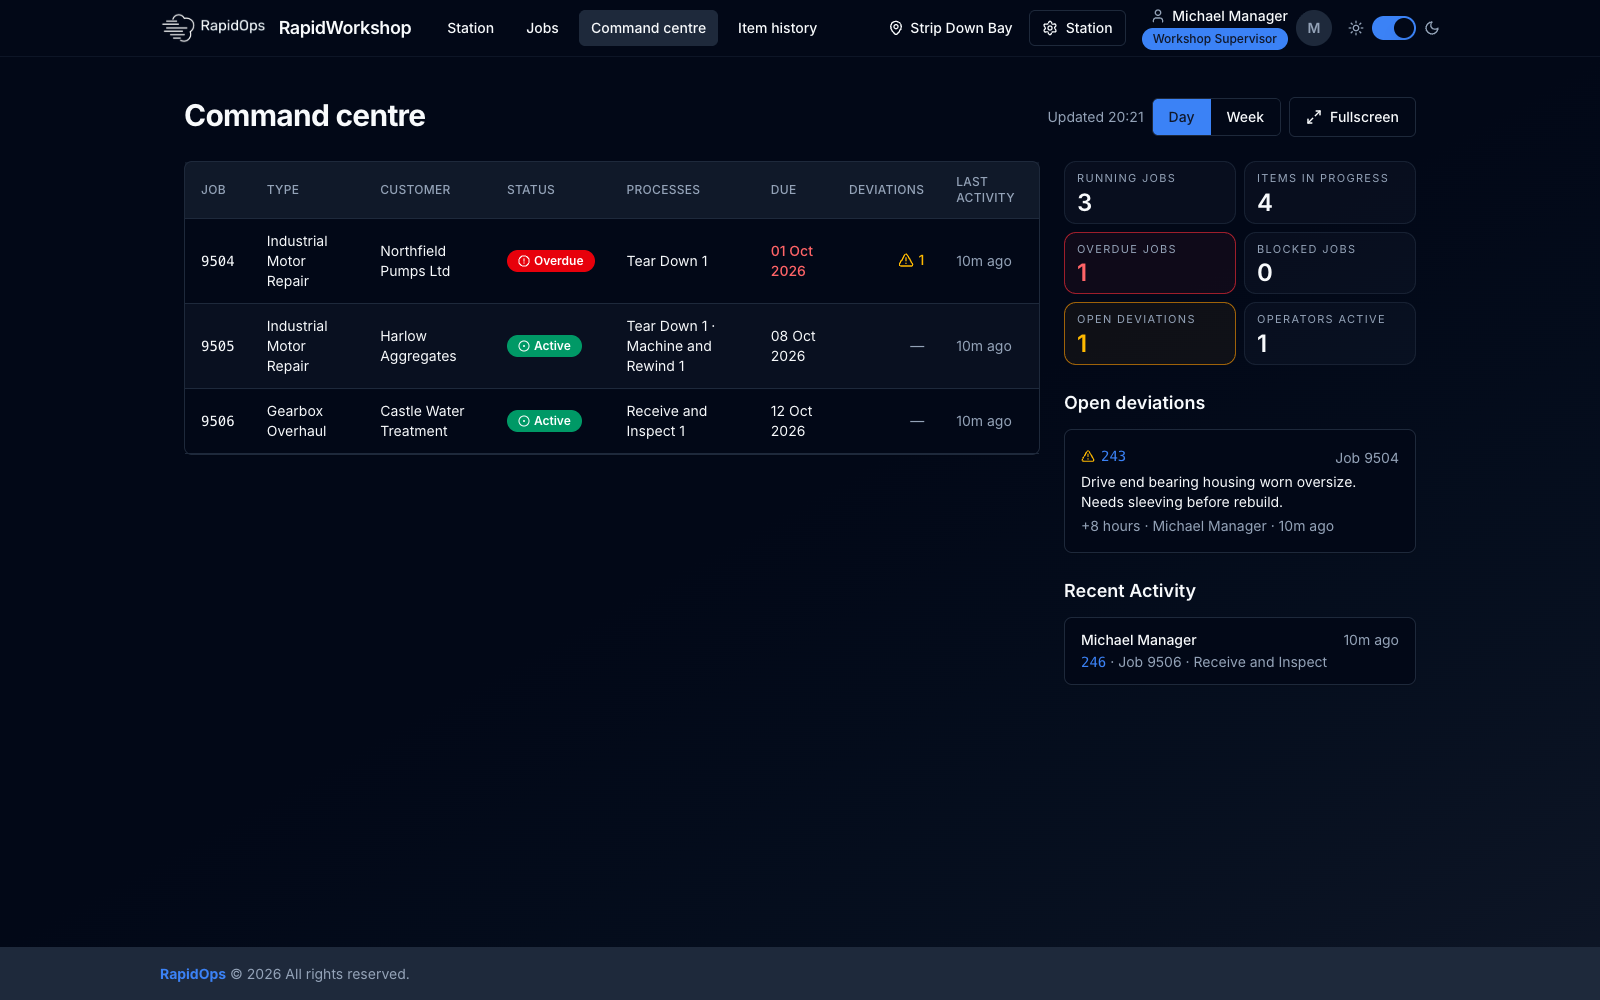Open the Items In Progress stat card

pos(1330,192)
